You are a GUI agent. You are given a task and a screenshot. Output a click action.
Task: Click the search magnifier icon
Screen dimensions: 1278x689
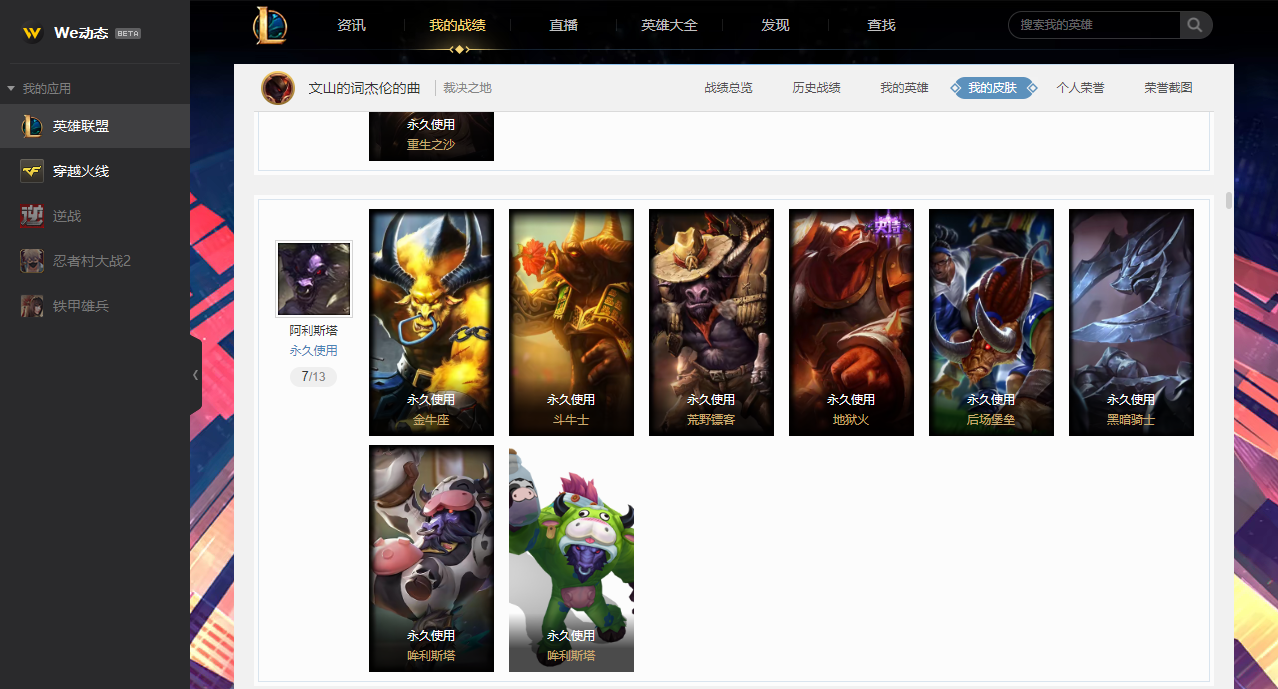[x=1195, y=25]
